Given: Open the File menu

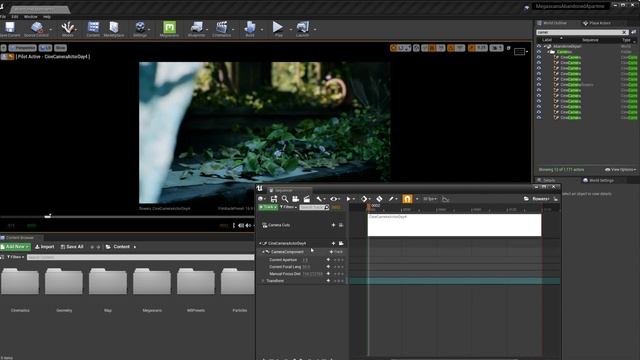Looking at the screenshot, I should coord(3,17).
